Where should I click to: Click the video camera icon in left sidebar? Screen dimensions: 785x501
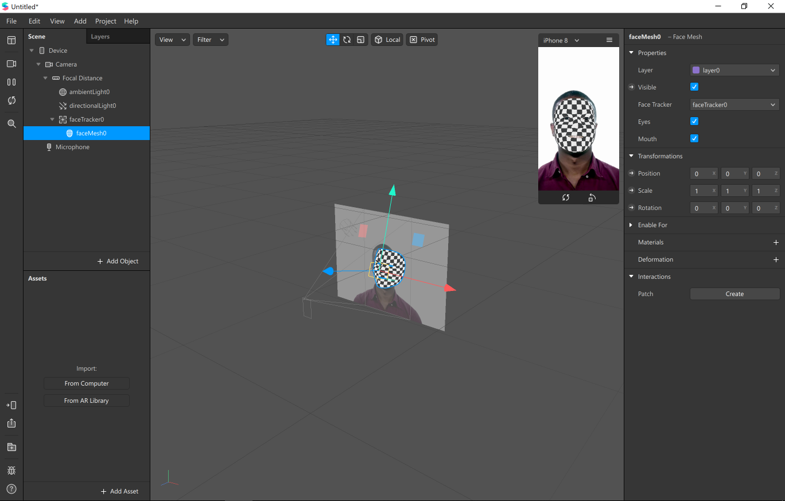tap(12, 64)
